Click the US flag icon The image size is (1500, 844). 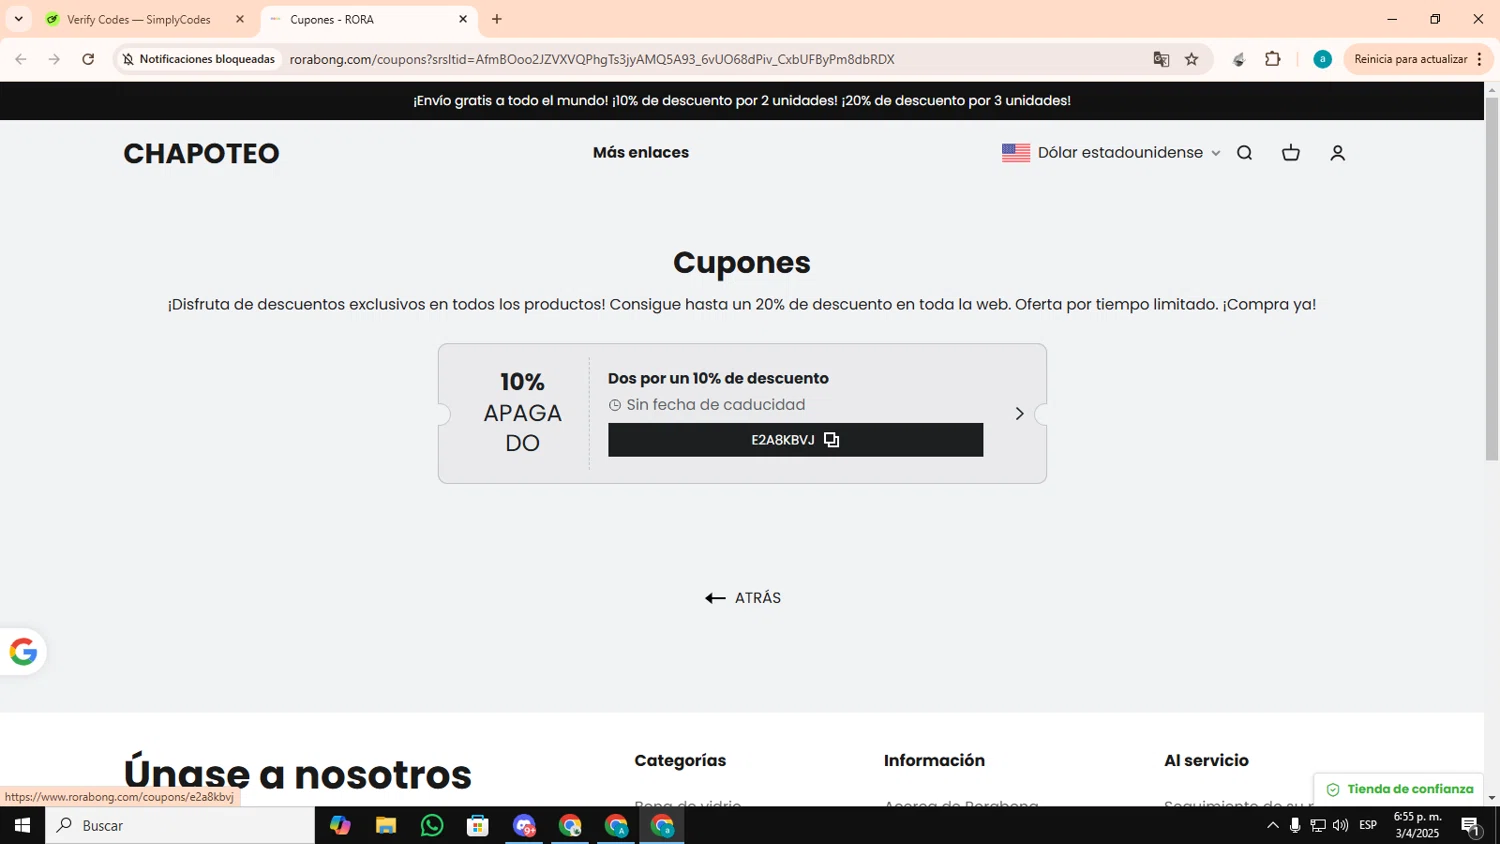1016,153
